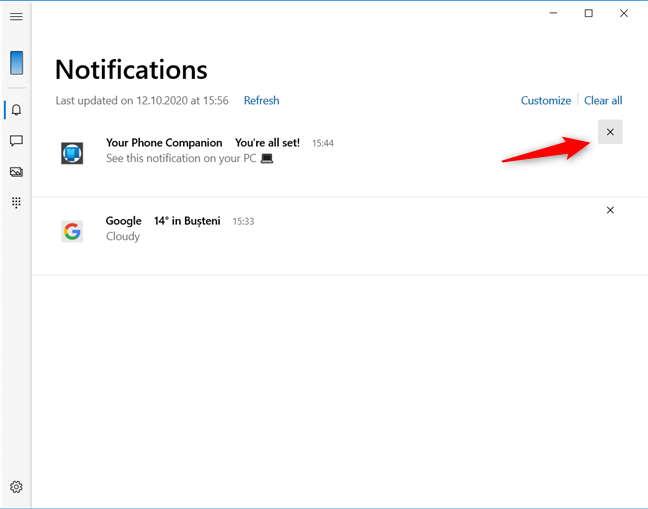The width and height of the screenshot is (648, 509).
Task: Refresh the notifications list
Action: 261,100
